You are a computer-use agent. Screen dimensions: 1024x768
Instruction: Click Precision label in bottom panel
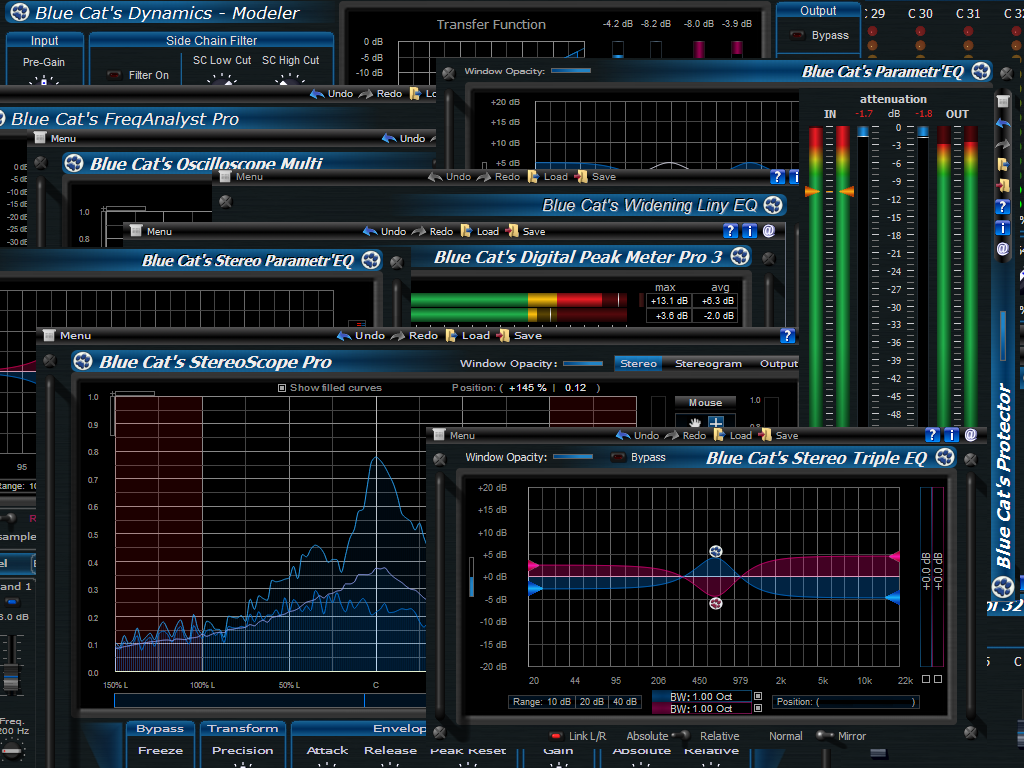242,750
